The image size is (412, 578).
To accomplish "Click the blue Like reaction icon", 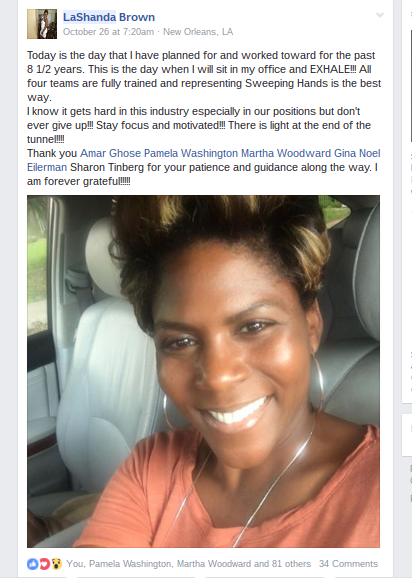I will click(32, 564).
